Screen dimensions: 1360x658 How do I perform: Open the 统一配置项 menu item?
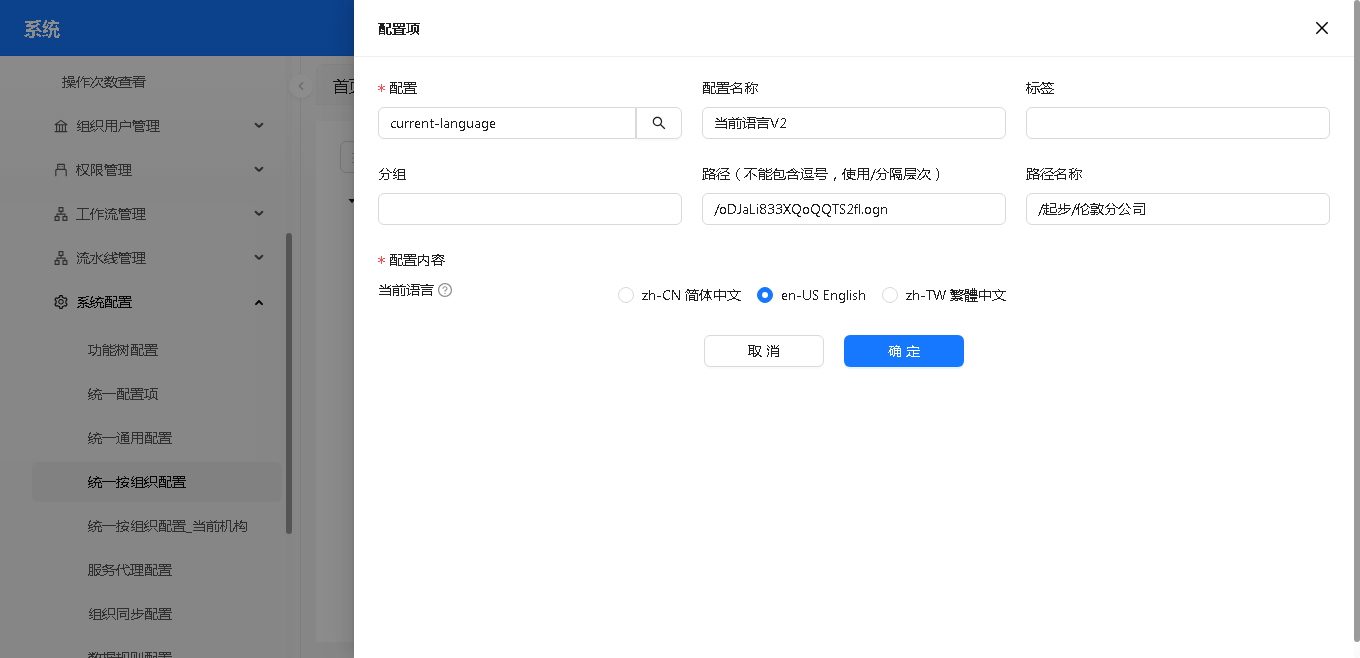tap(123, 394)
